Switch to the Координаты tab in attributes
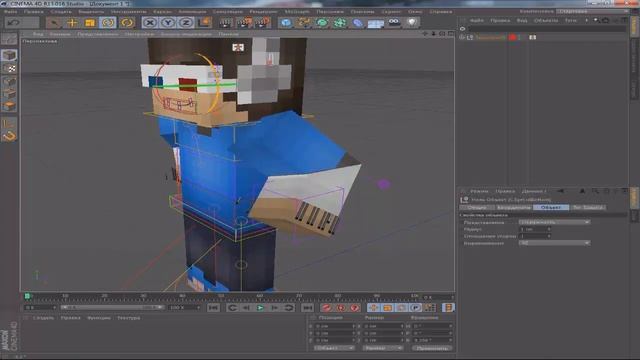Image resolution: width=640 pixels, height=360 pixels. [x=513, y=208]
